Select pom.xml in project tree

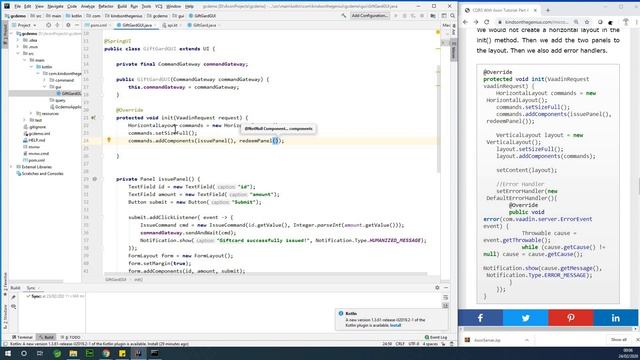34,160
